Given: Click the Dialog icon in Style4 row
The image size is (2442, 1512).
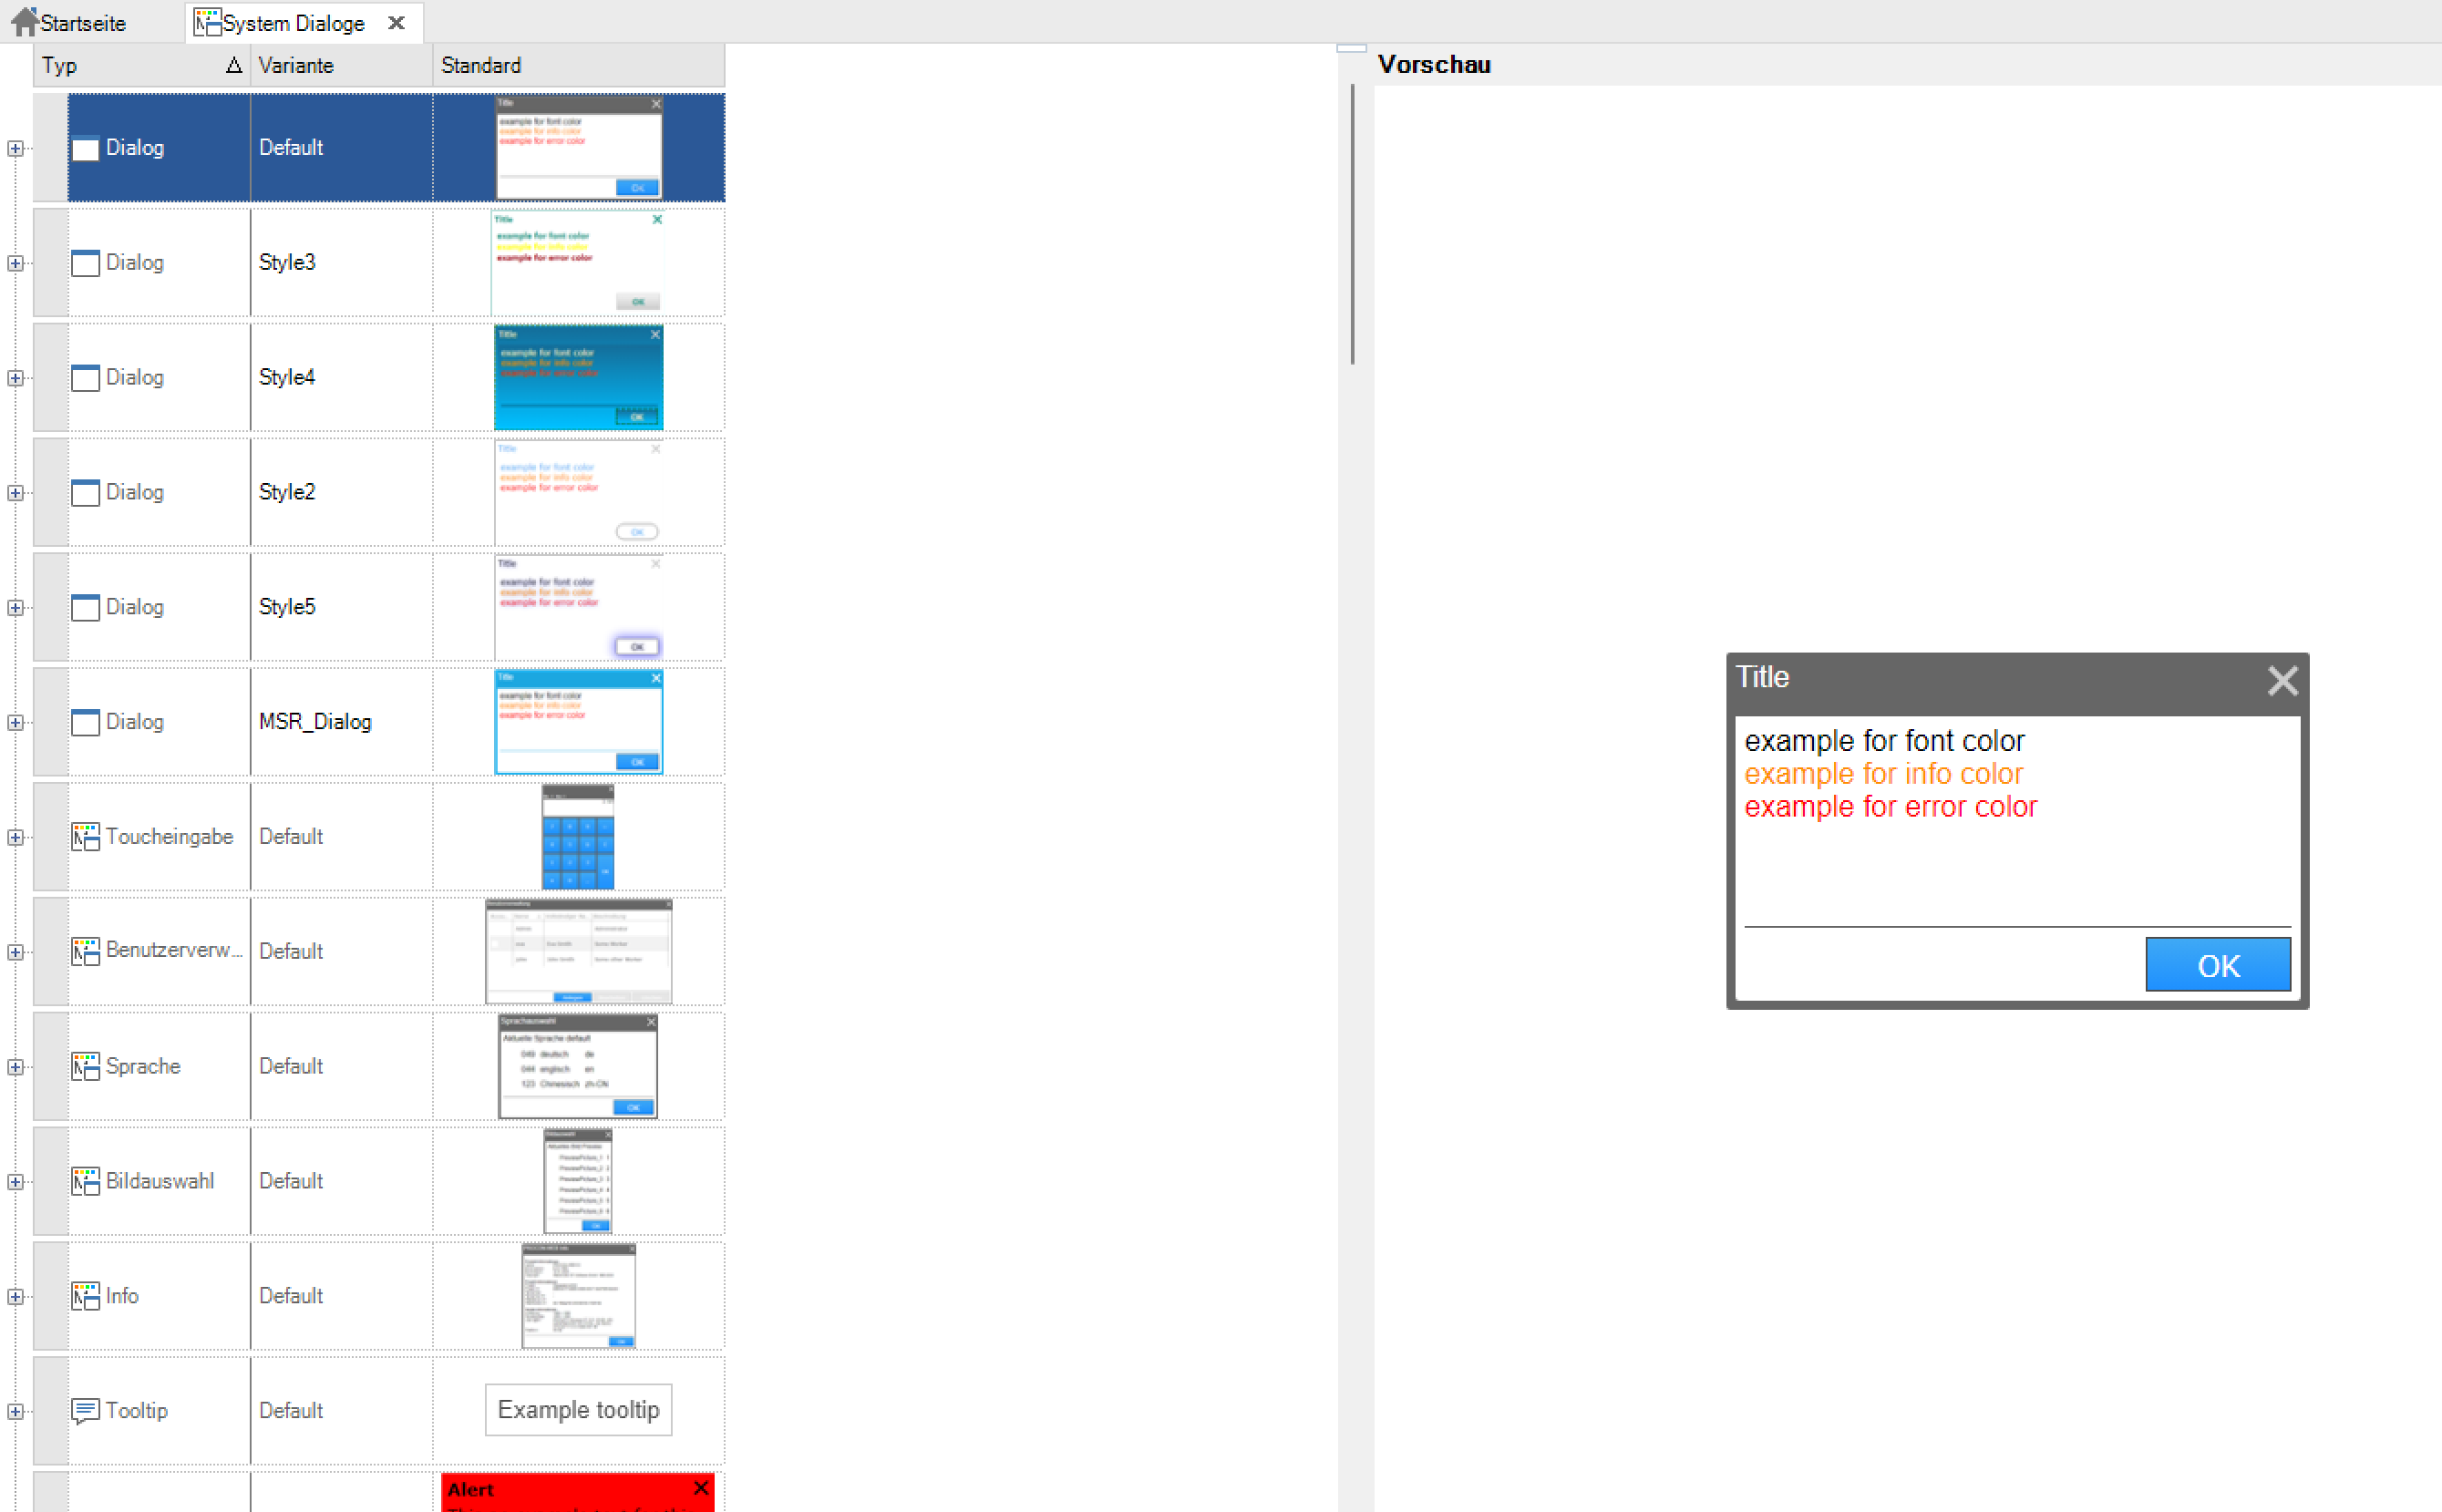Looking at the screenshot, I should [86, 378].
